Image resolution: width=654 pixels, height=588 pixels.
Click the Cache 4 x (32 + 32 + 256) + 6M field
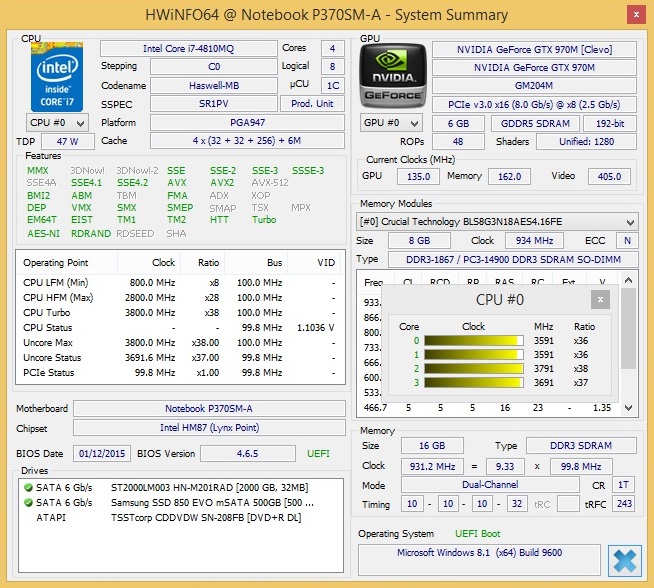click(x=247, y=141)
